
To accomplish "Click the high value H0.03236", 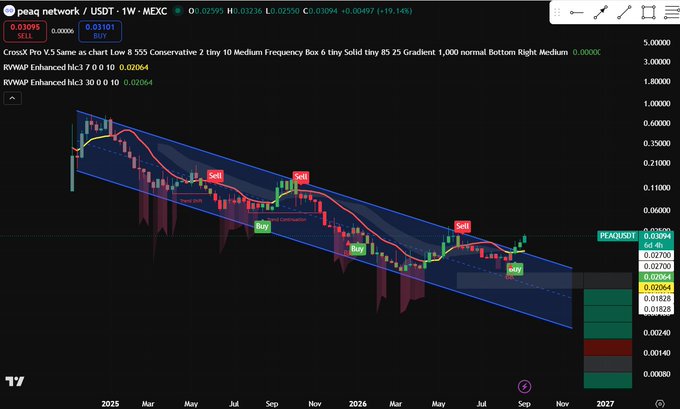I will [x=245, y=11].
